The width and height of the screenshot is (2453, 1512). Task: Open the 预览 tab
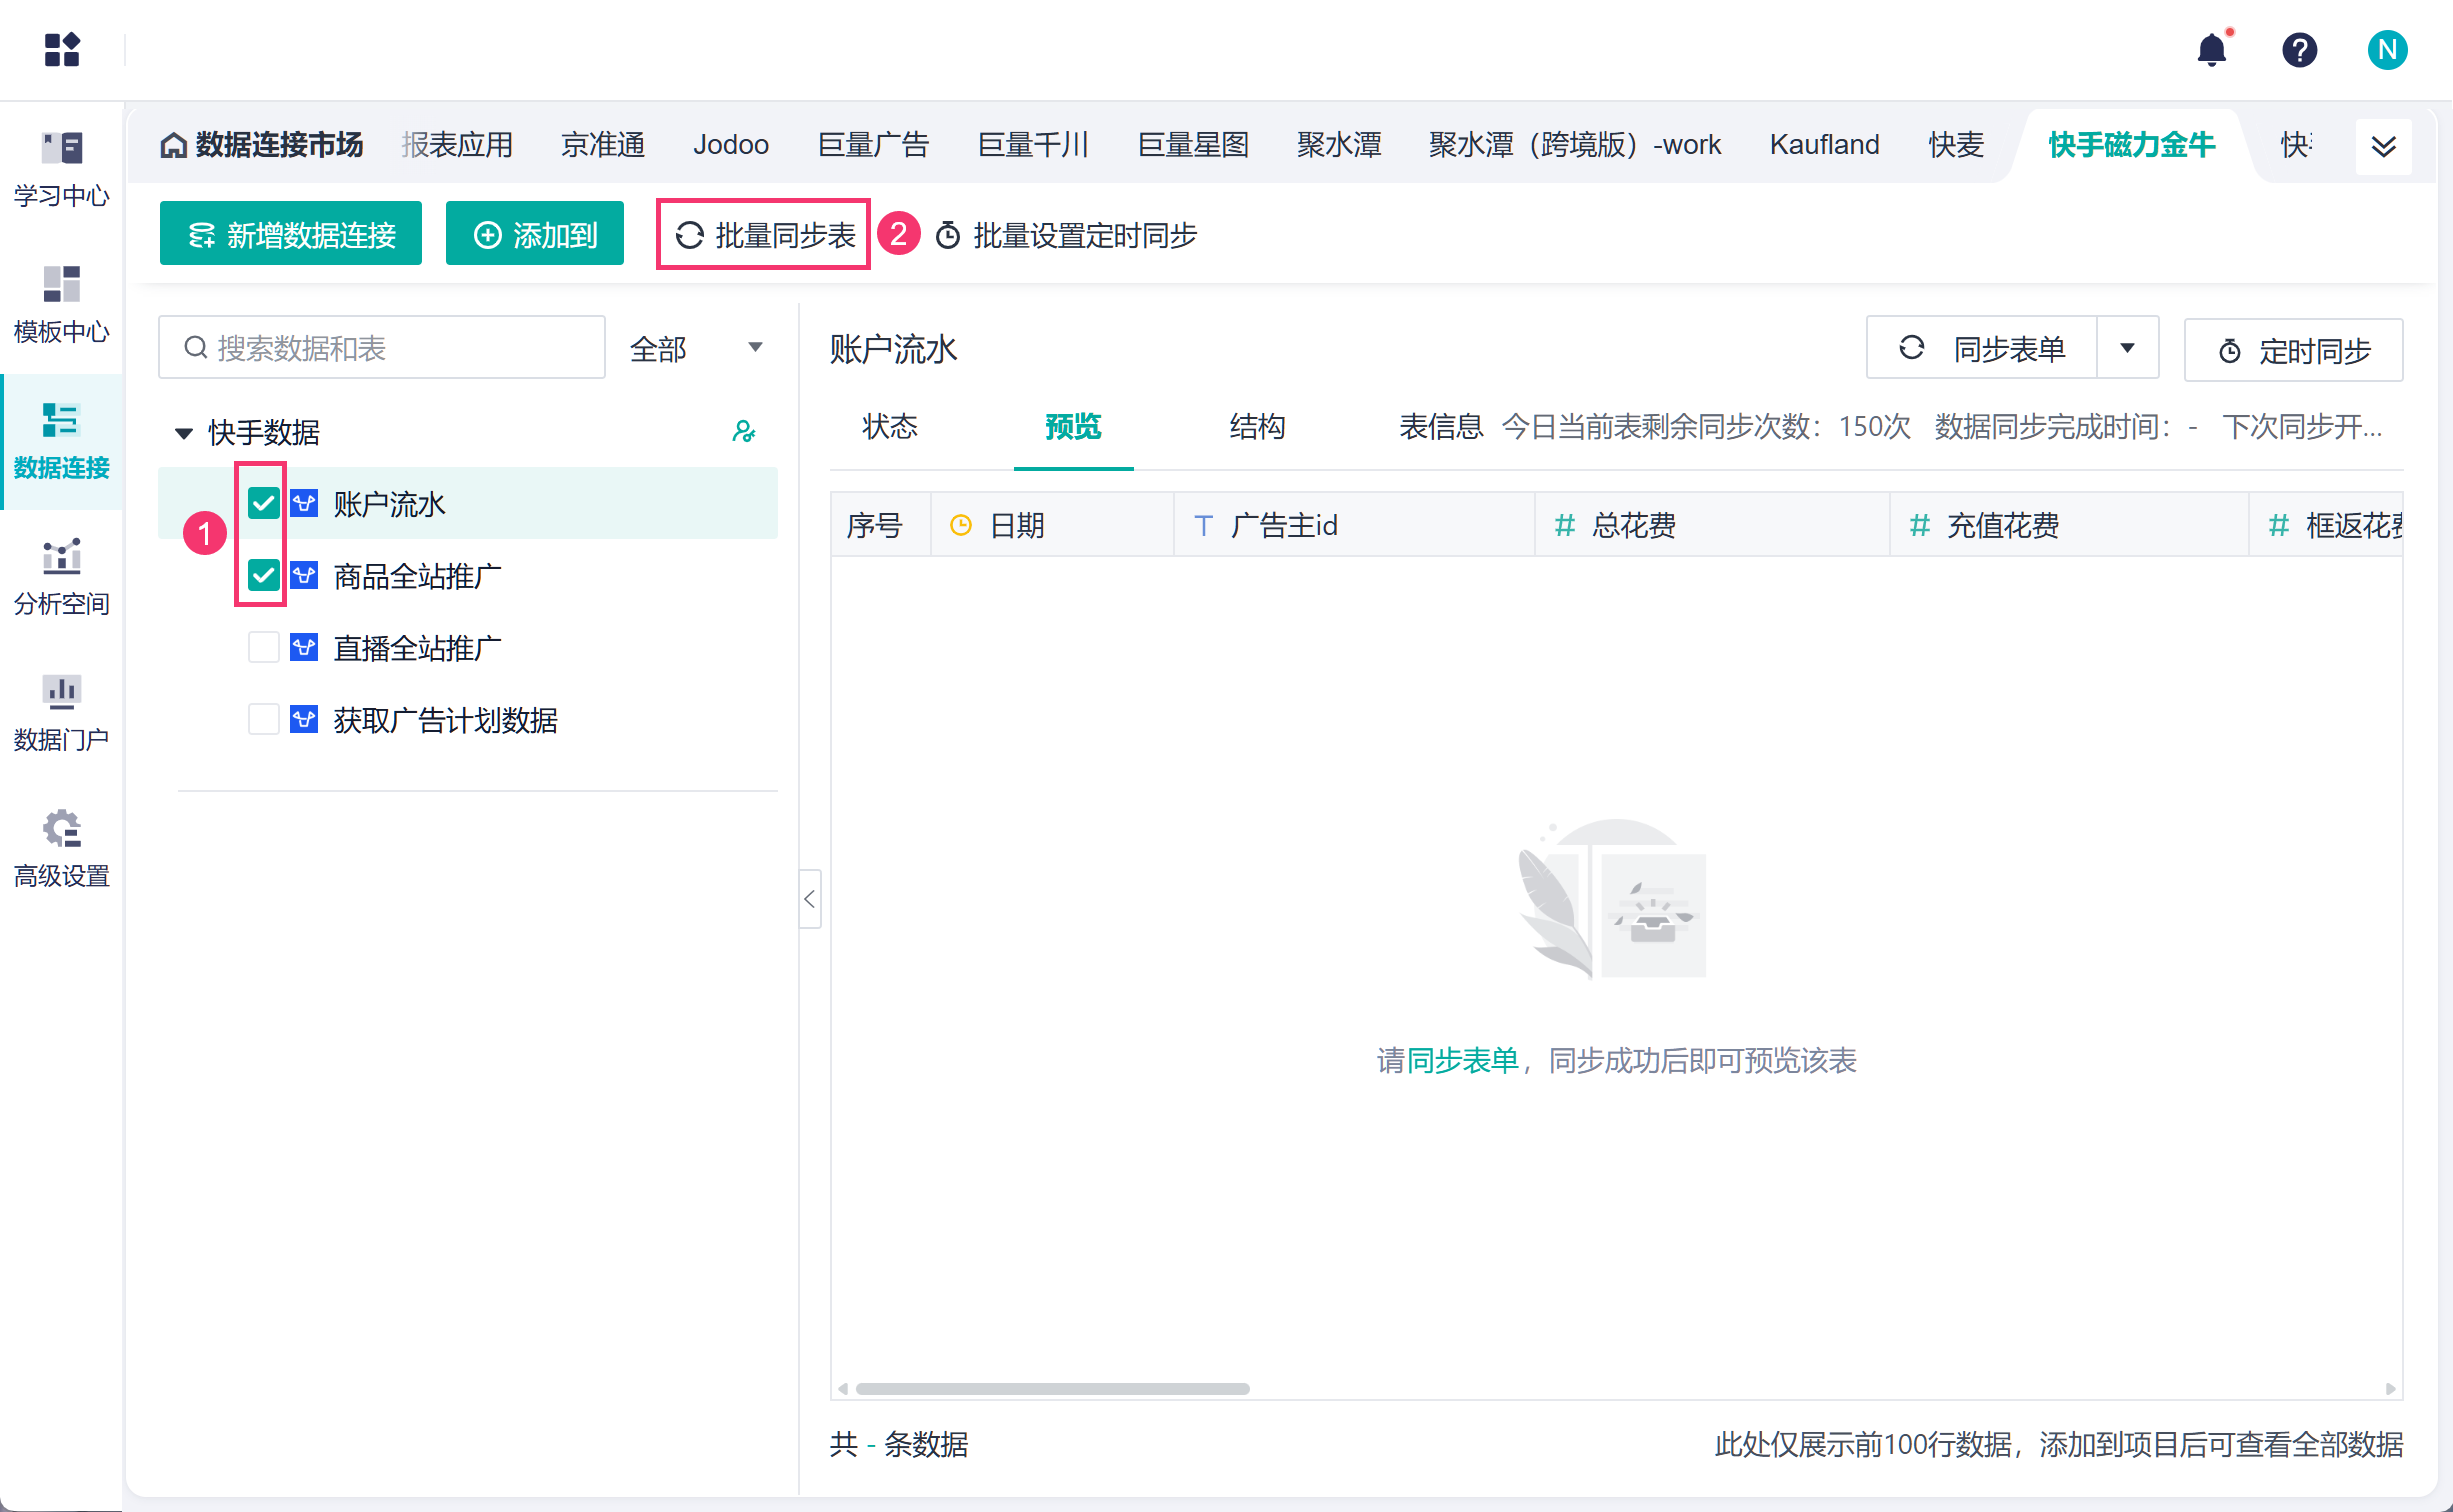click(x=1073, y=427)
